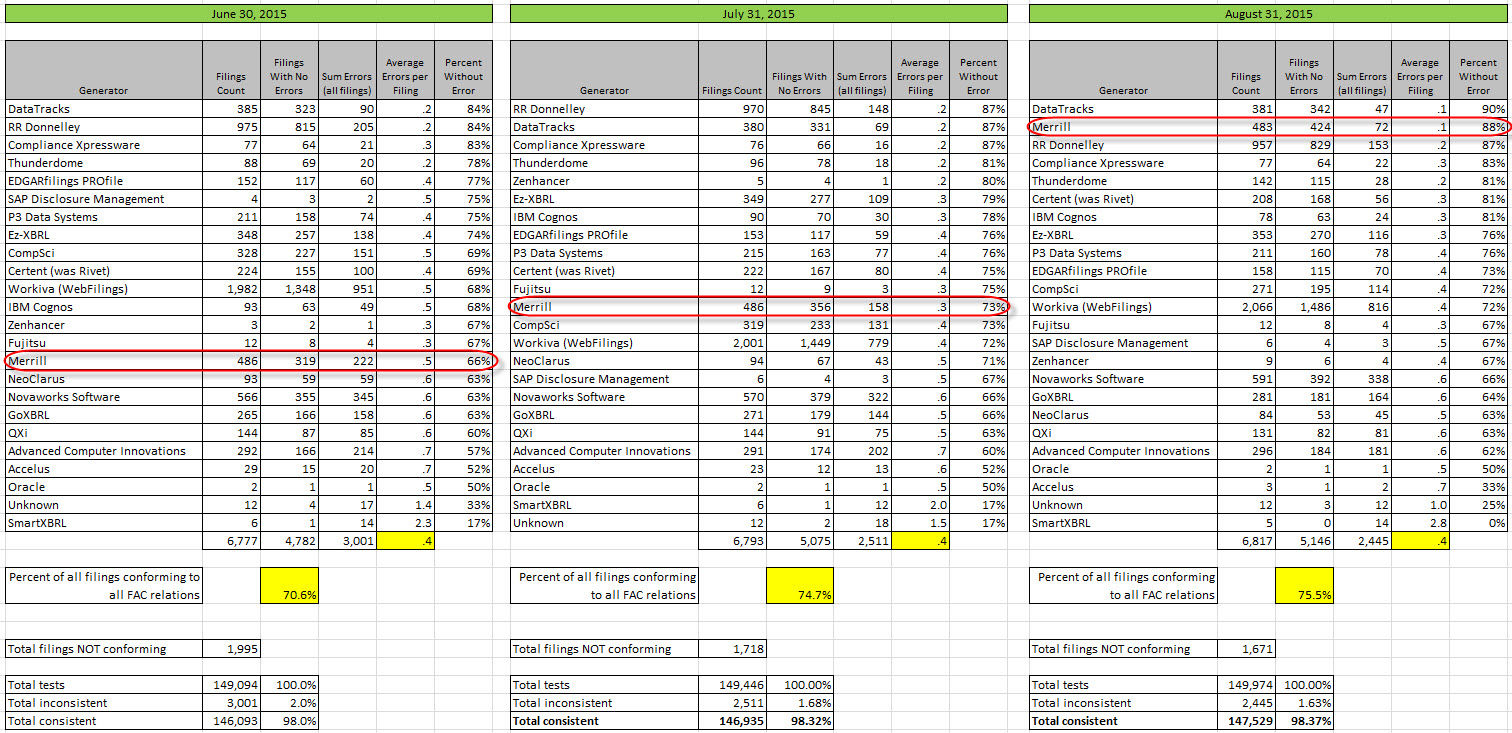The height and width of the screenshot is (733, 1512).
Task: Select SmartXBRL row name in August 31 table
Action: pyautogui.click(x=1061, y=523)
